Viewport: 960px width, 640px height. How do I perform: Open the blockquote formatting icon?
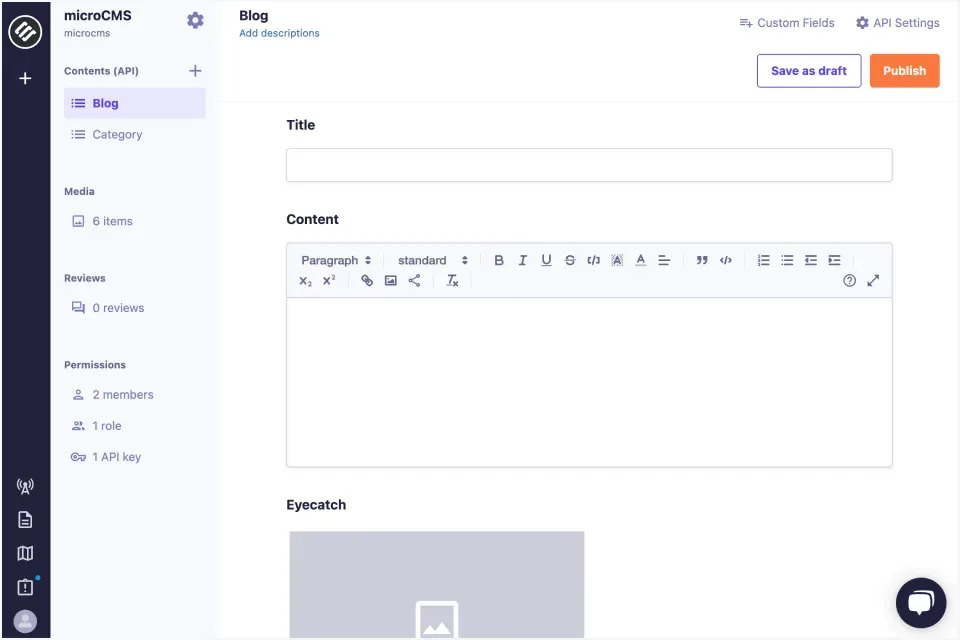click(x=701, y=260)
